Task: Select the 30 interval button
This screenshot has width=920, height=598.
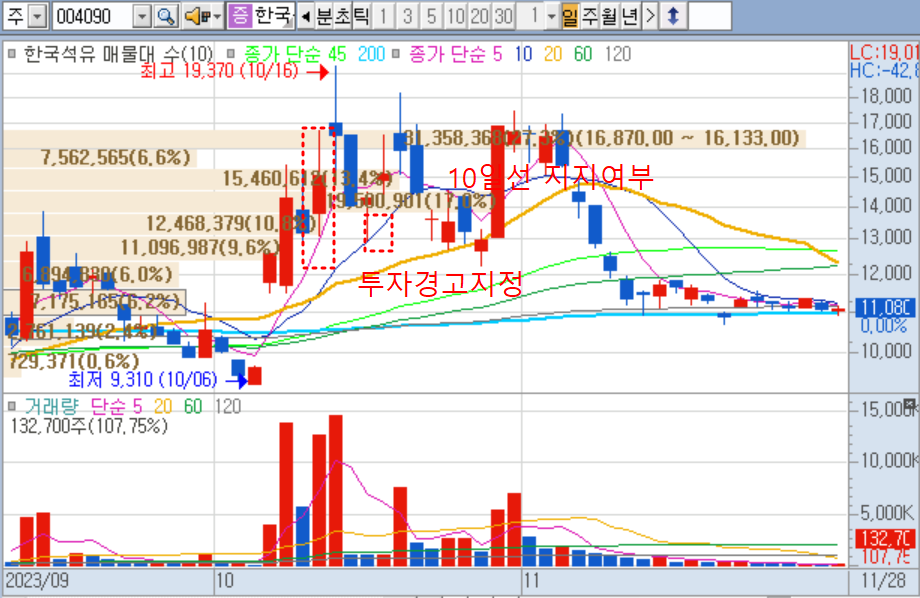Action: [503, 16]
